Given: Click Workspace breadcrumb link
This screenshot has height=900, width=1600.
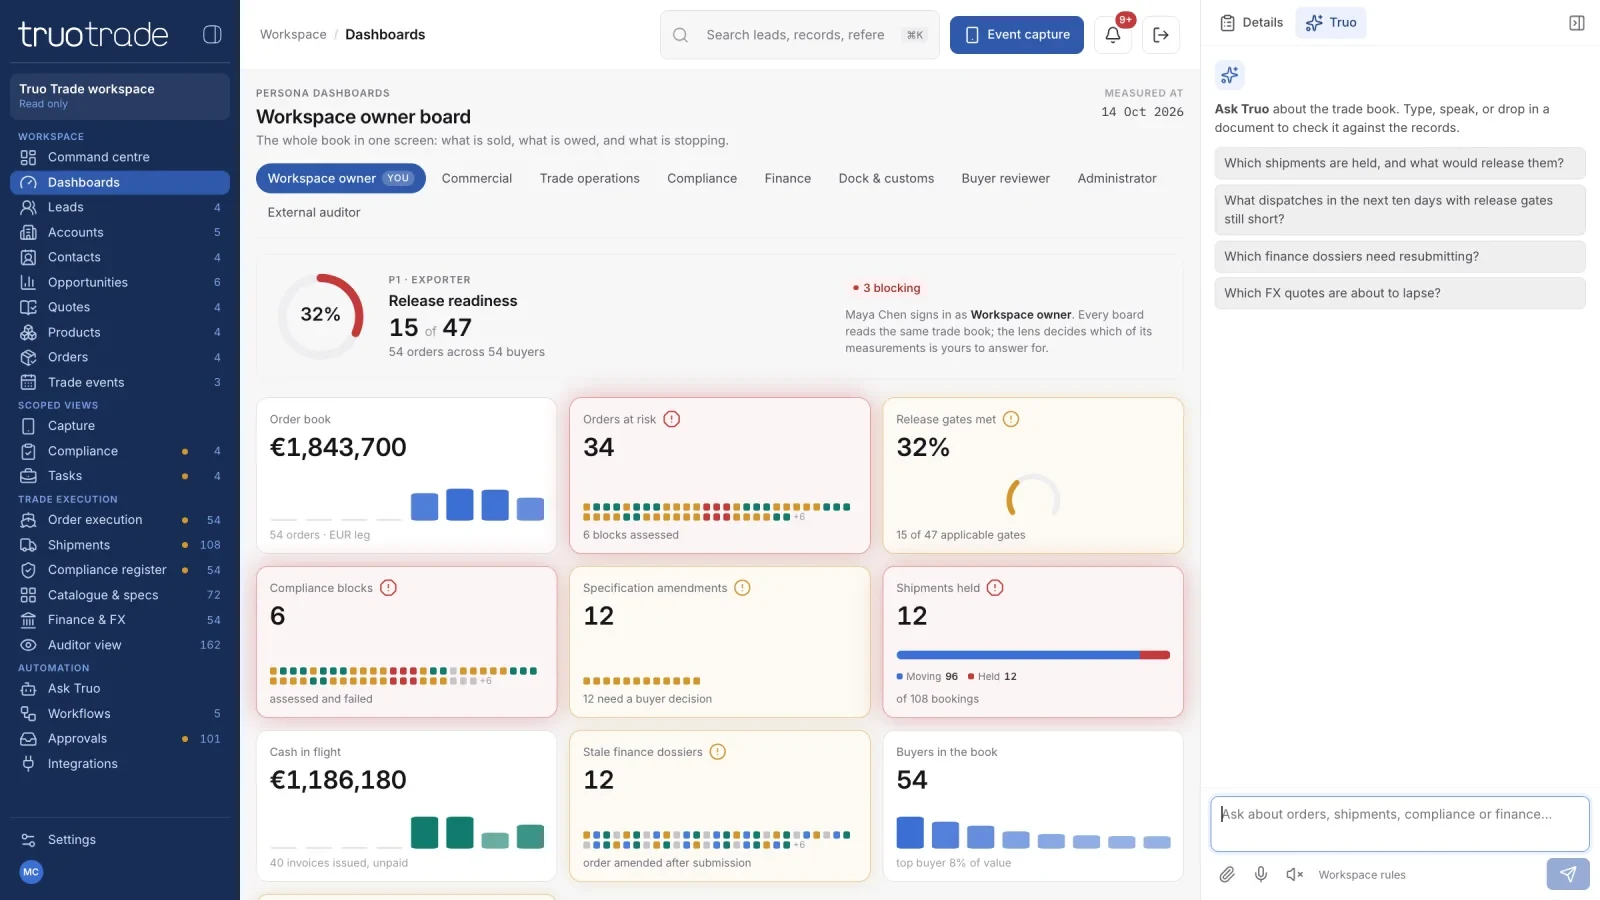Looking at the screenshot, I should [x=293, y=34].
